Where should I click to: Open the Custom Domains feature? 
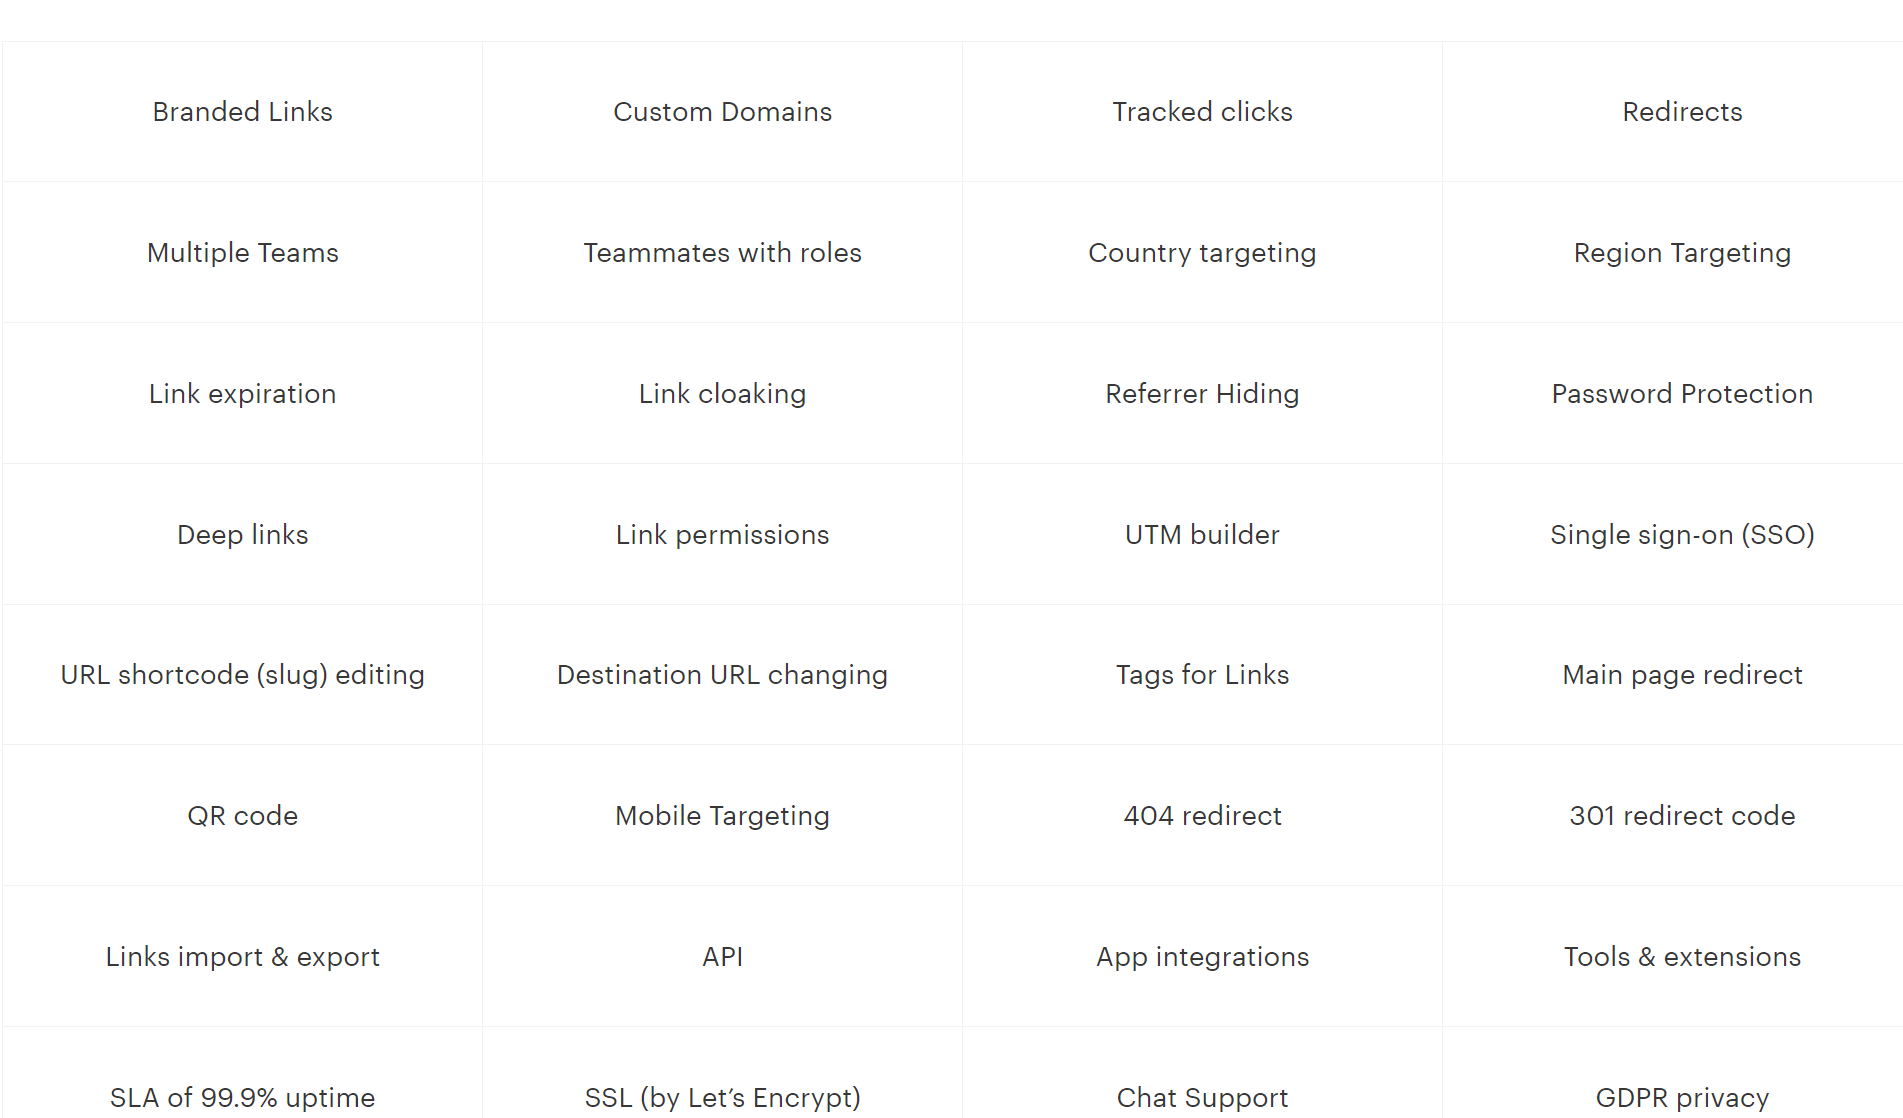[722, 112]
